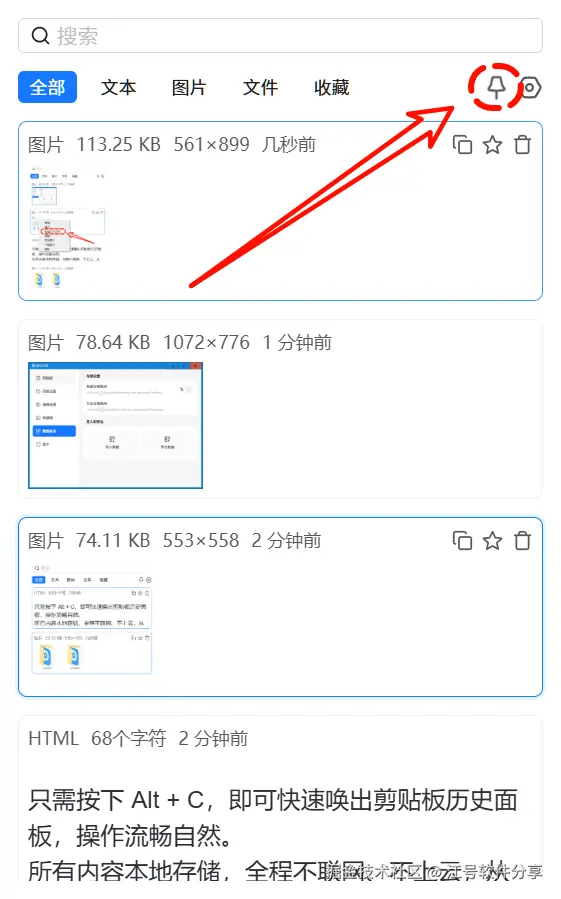
Task: Open the 561×899 image thumbnail
Action: [67, 227]
